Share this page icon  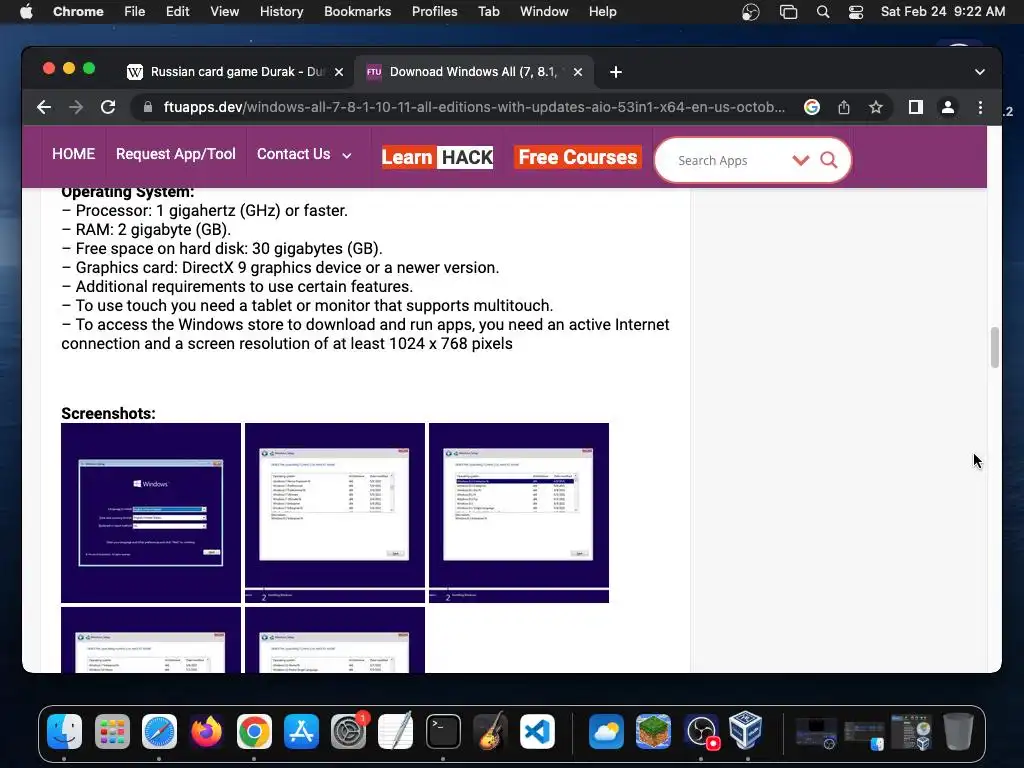tap(844, 107)
